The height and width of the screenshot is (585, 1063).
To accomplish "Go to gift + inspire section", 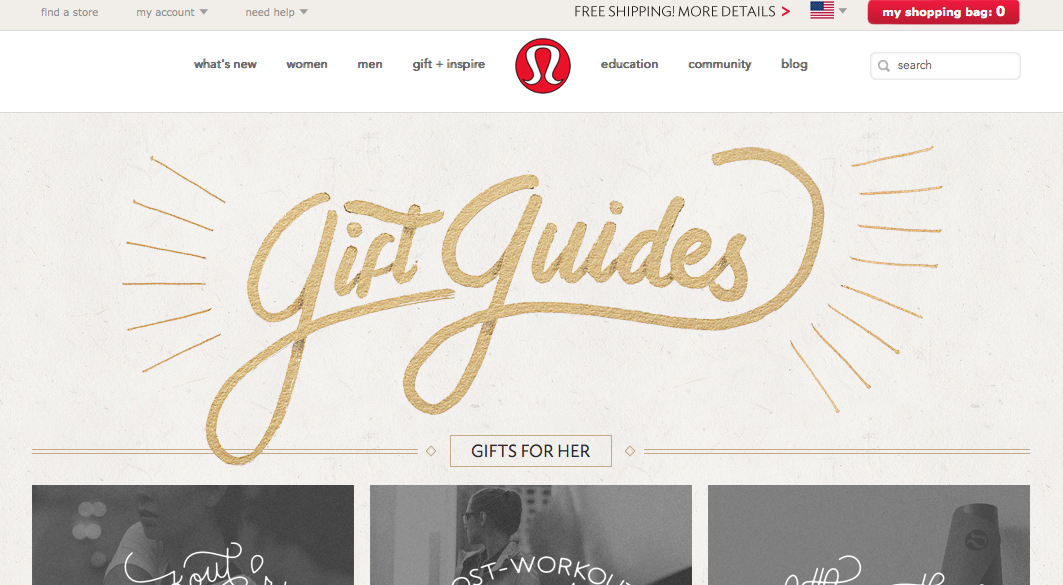I will (448, 64).
